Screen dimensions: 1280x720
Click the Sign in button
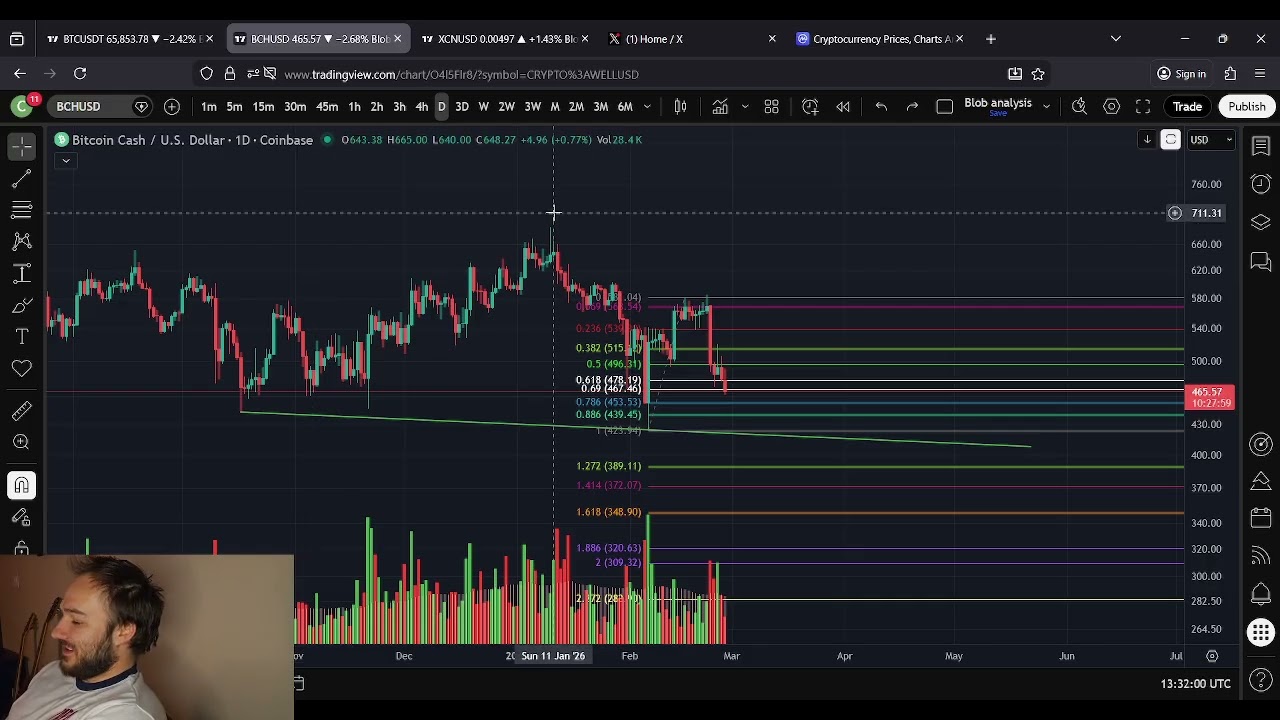click(1181, 74)
